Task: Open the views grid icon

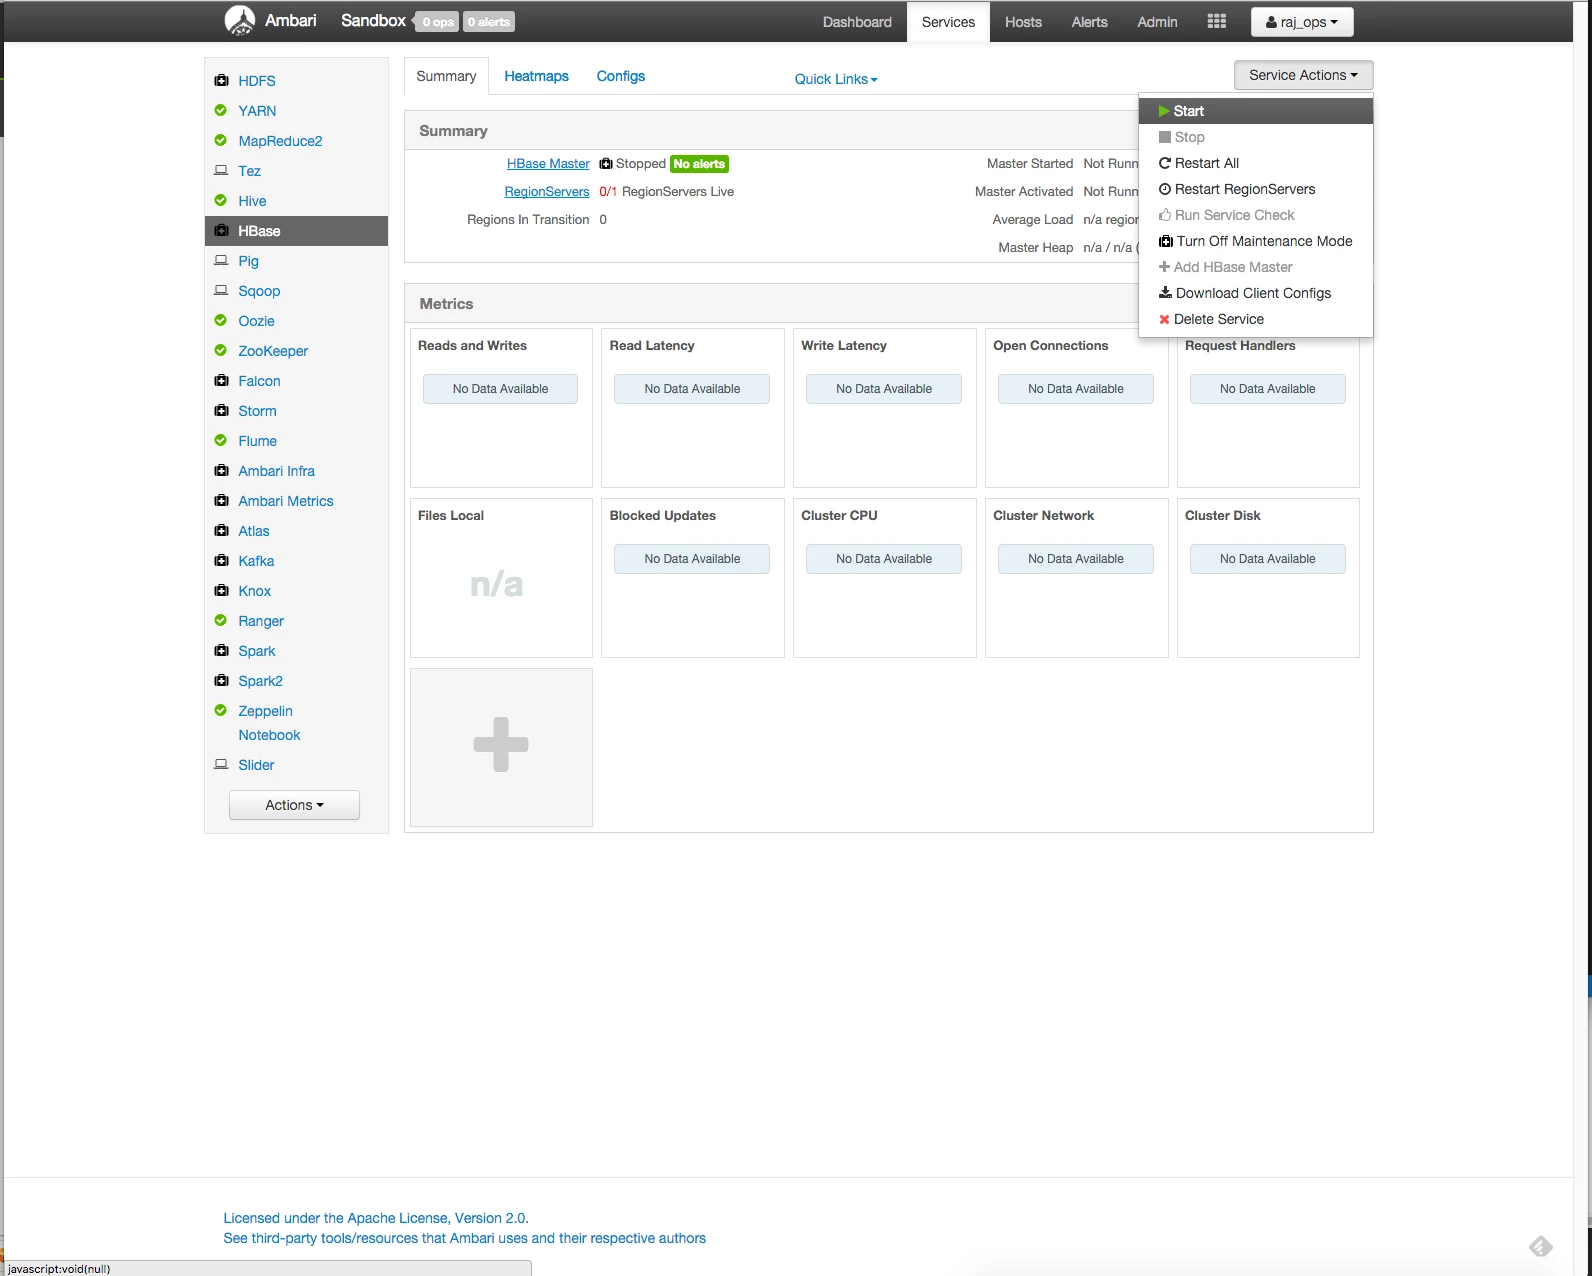Action: [1216, 21]
